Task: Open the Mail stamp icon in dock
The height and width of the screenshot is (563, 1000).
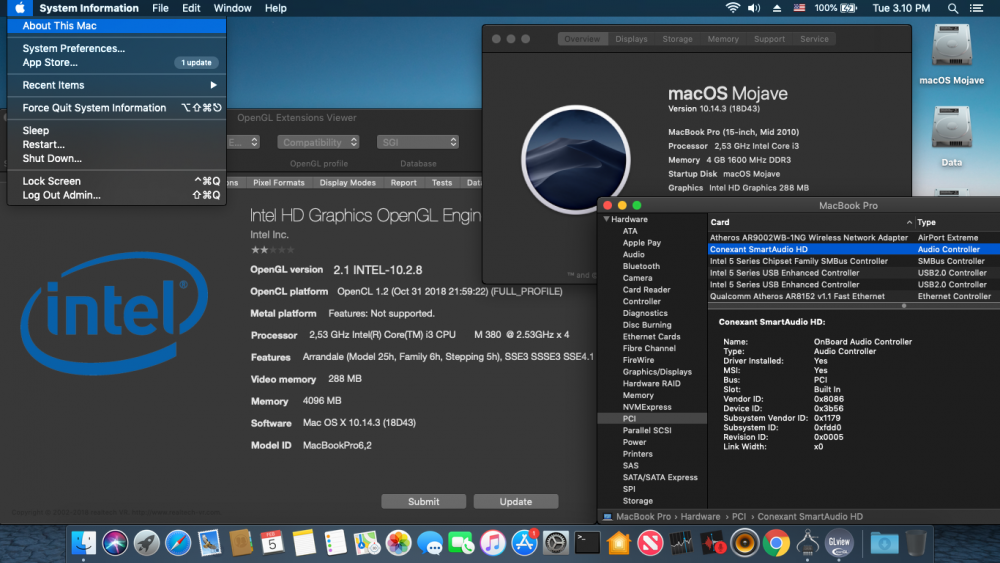Action: click(x=209, y=543)
